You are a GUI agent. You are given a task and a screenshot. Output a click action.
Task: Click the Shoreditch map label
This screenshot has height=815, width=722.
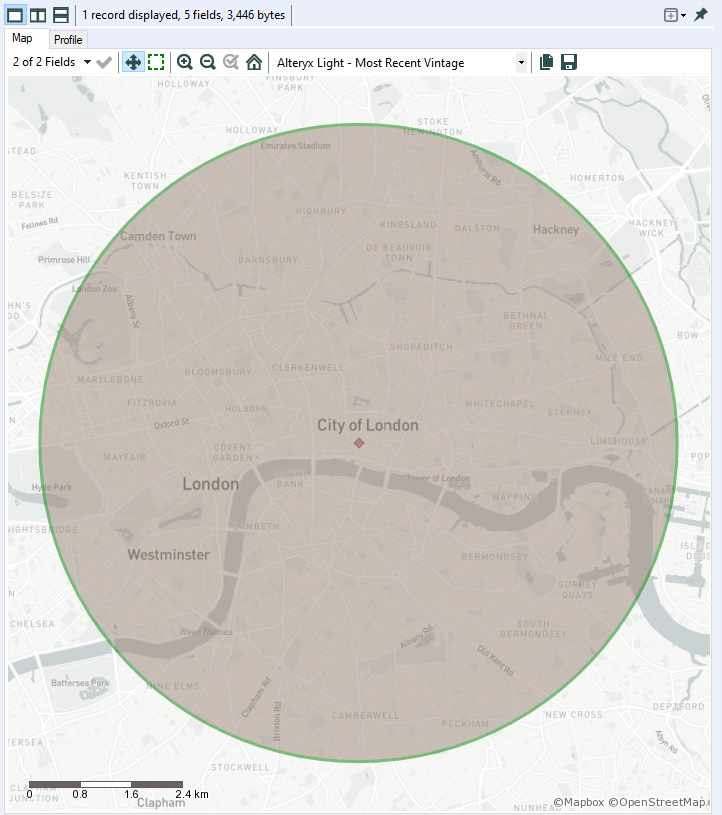421,347
